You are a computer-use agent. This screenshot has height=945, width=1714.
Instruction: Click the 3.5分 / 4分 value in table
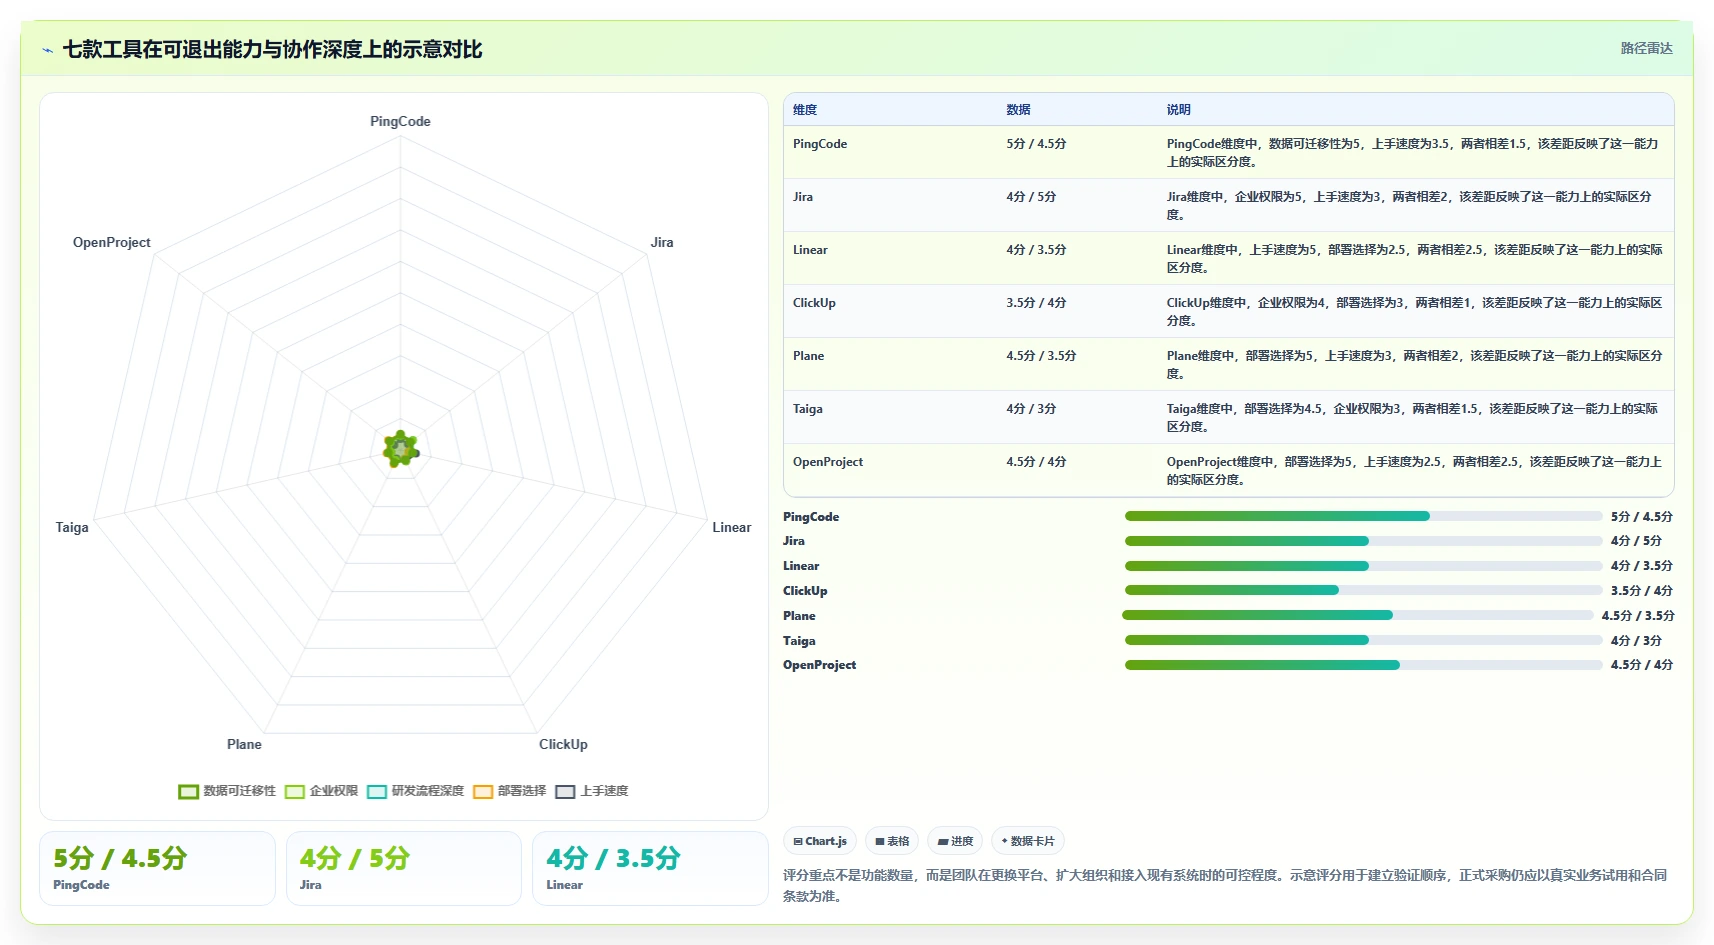click(x=1036, y=303)
